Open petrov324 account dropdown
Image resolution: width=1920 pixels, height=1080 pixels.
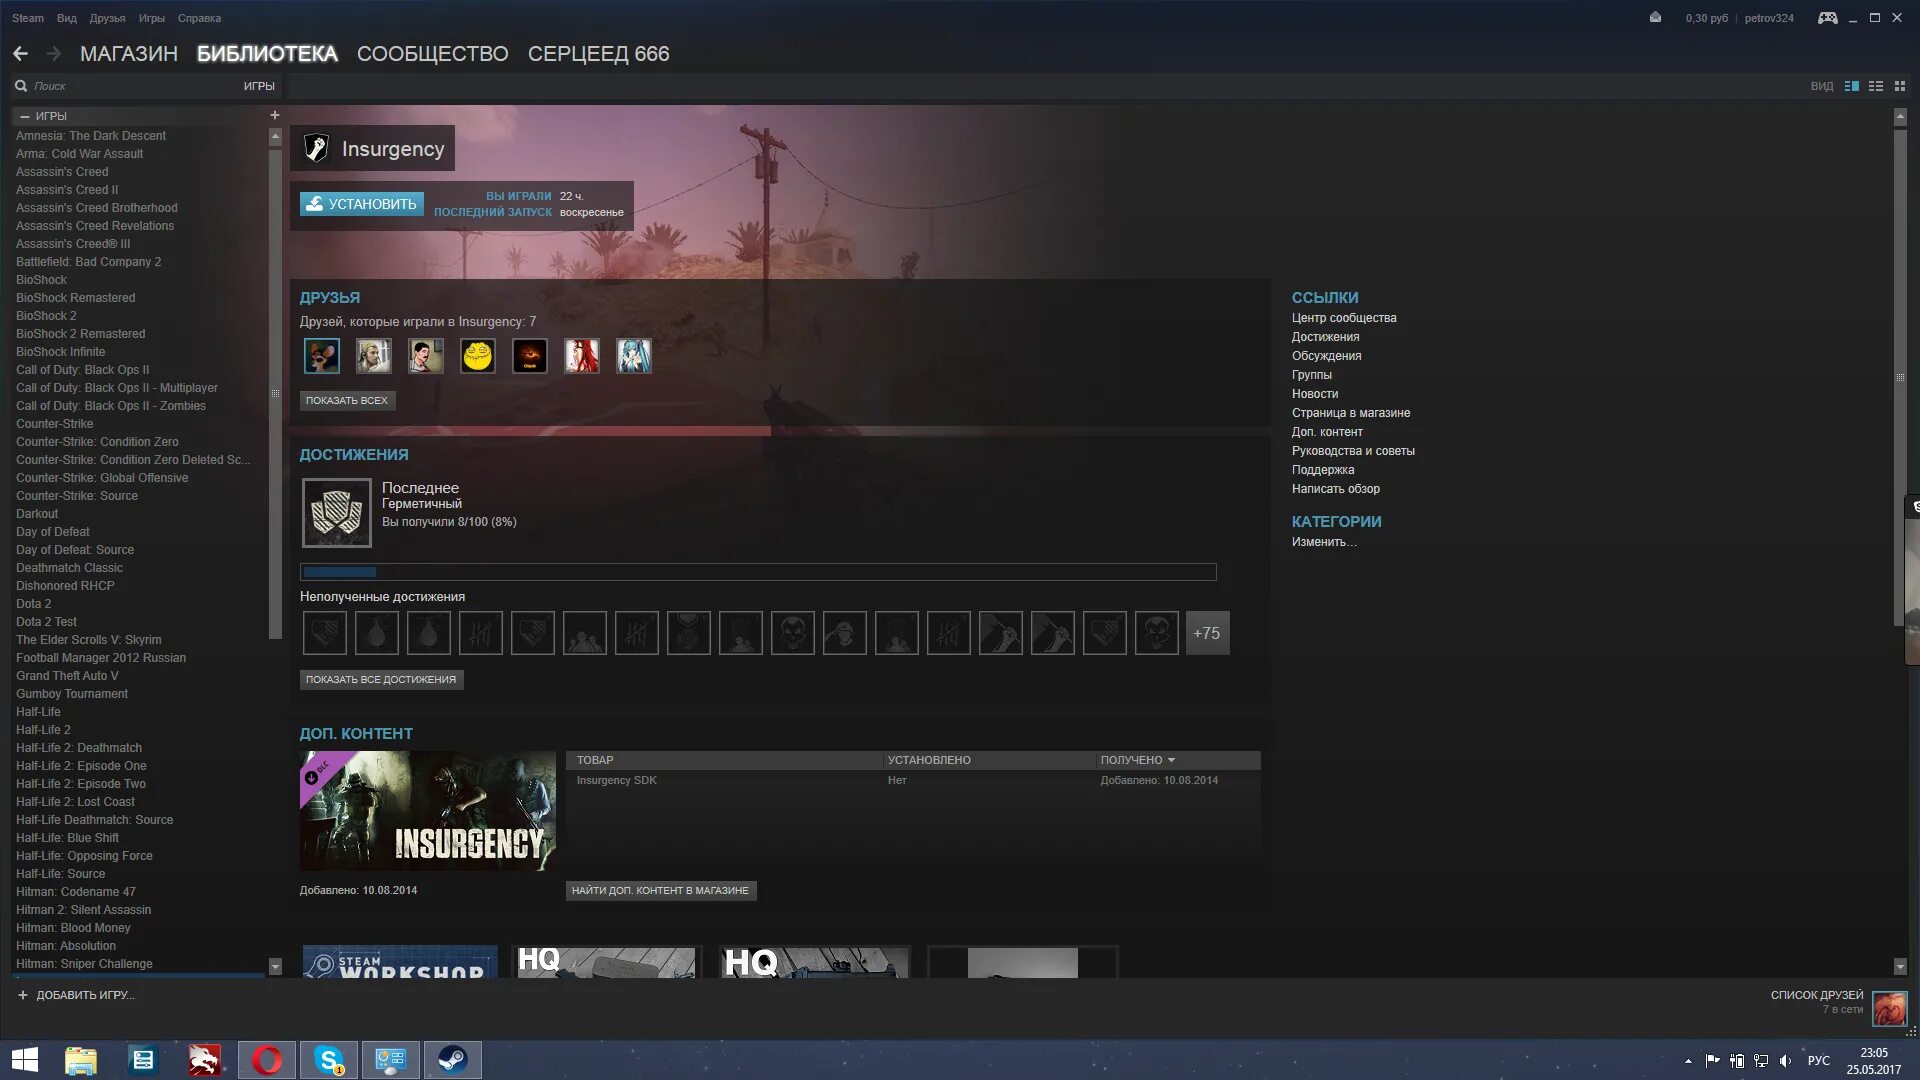(1769, 18)
